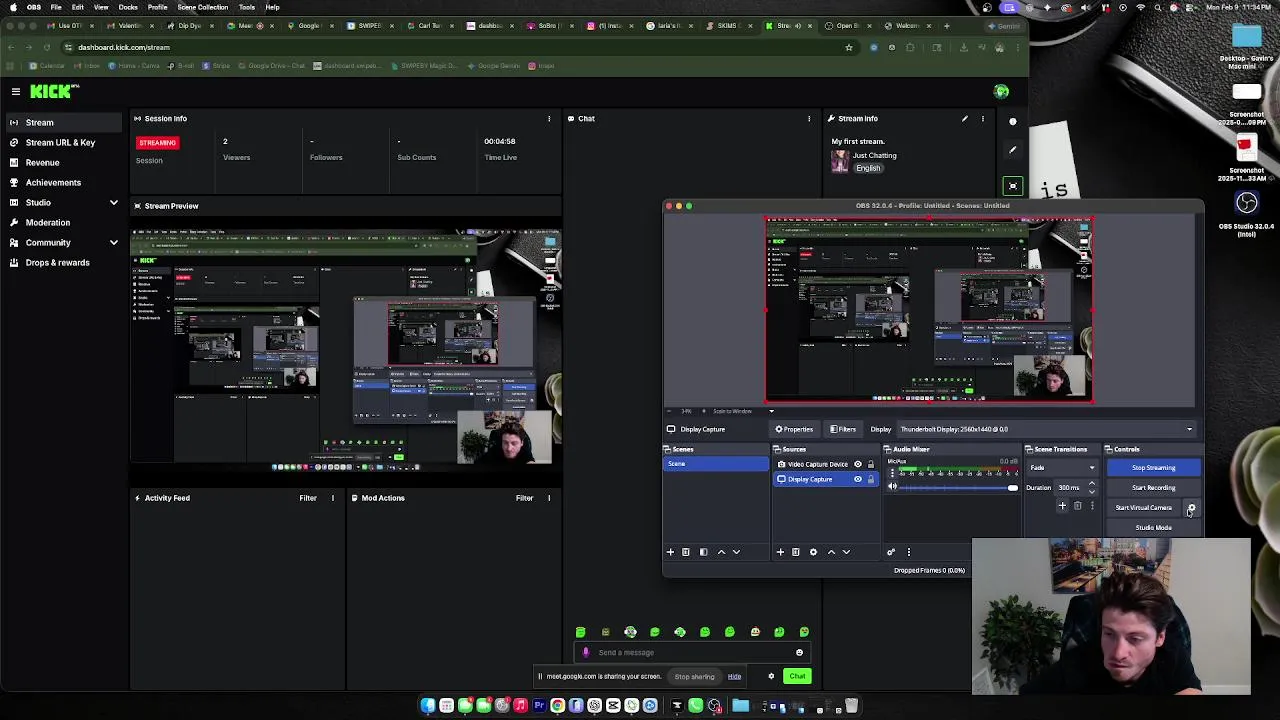This screenshot has height=720, width=1280.
Task: Open virtual camera settings gear
Action: tap(1191, 508)
